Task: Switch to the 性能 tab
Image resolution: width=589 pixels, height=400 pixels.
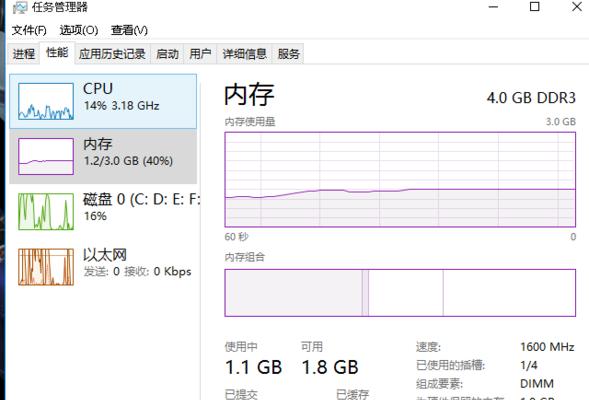Action: point(57,53)
